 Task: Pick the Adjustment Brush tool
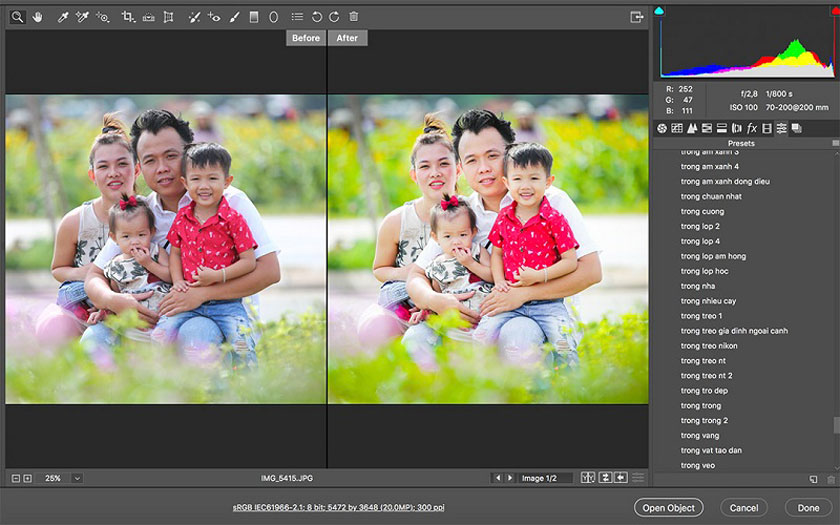(x=234, y=17)
